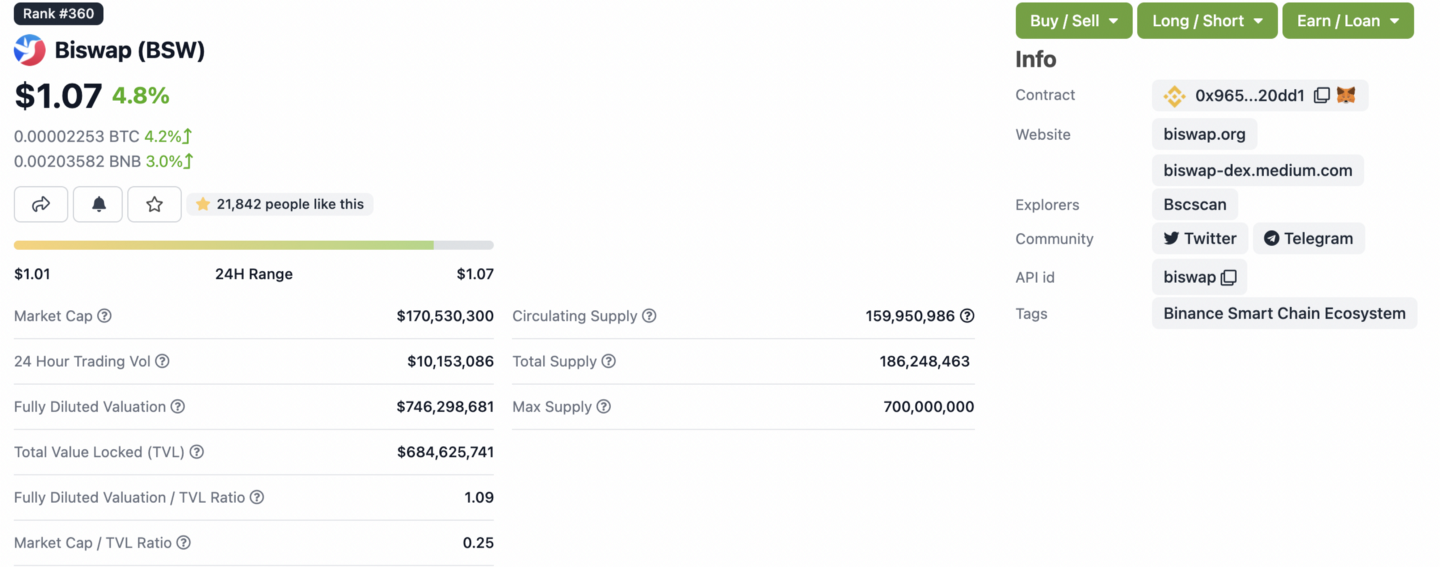Click the info icon beside 159,950,986
Viewport: 1440px width, 567px height.
click(967, 316)
